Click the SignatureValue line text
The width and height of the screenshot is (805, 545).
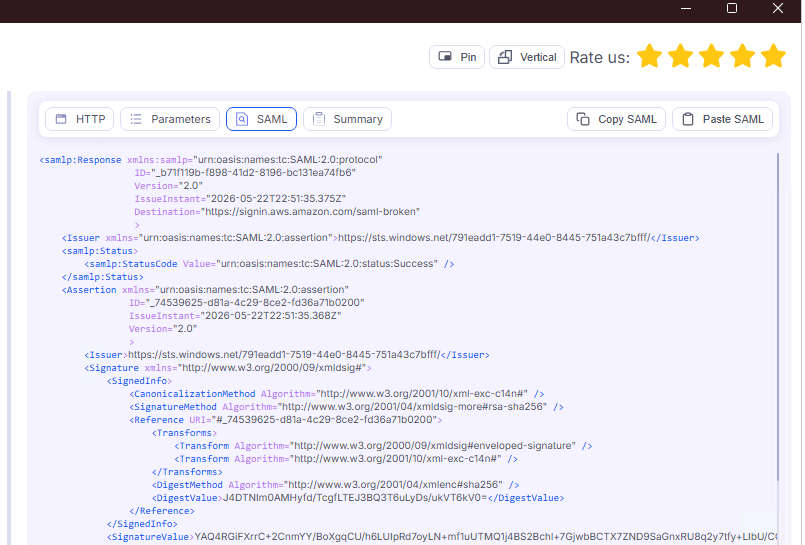[x=442, y=537]
